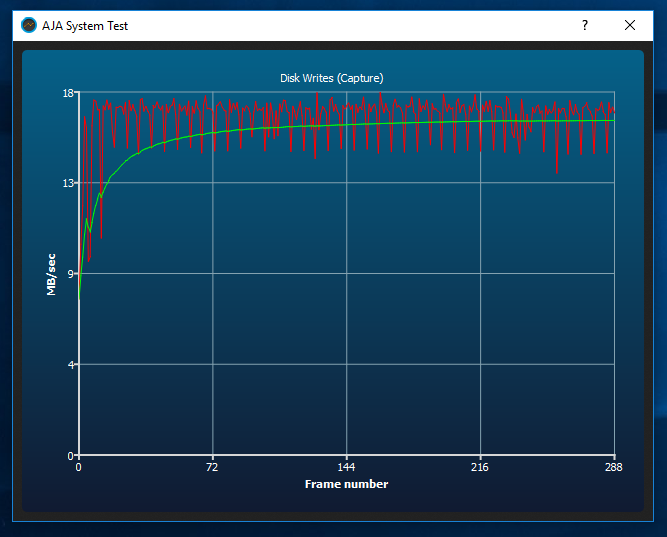Screen dimensions: 667x537
Task: Click the 216 label on x-axis
Action: point(480,467)
